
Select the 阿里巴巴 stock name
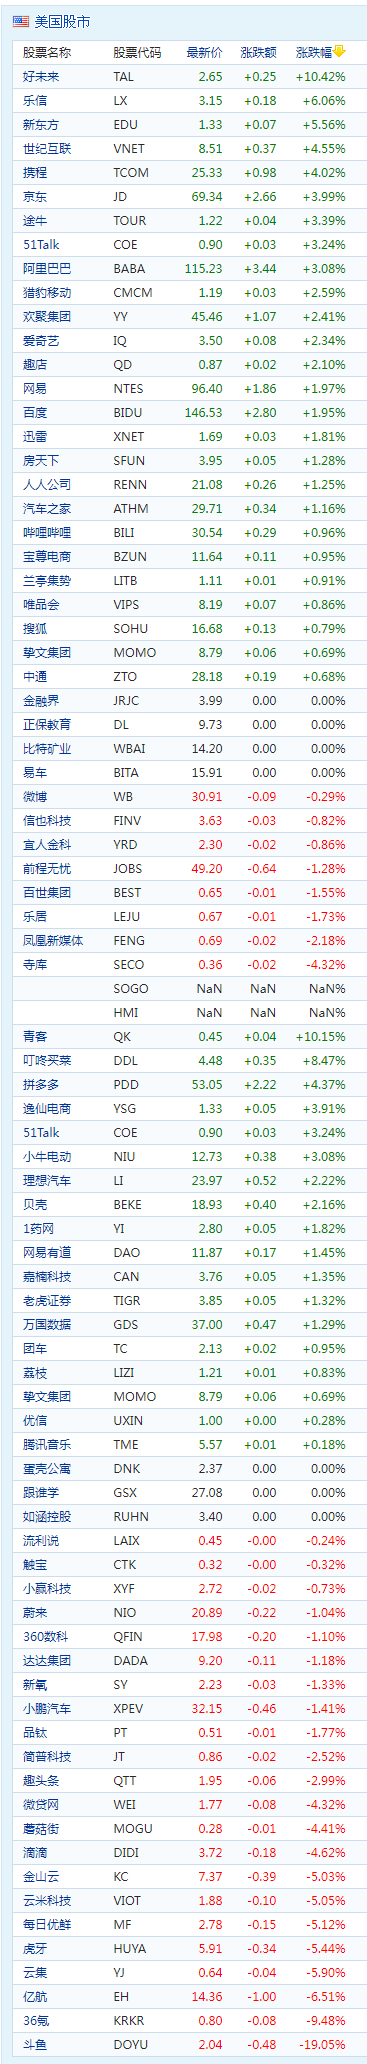47,268
